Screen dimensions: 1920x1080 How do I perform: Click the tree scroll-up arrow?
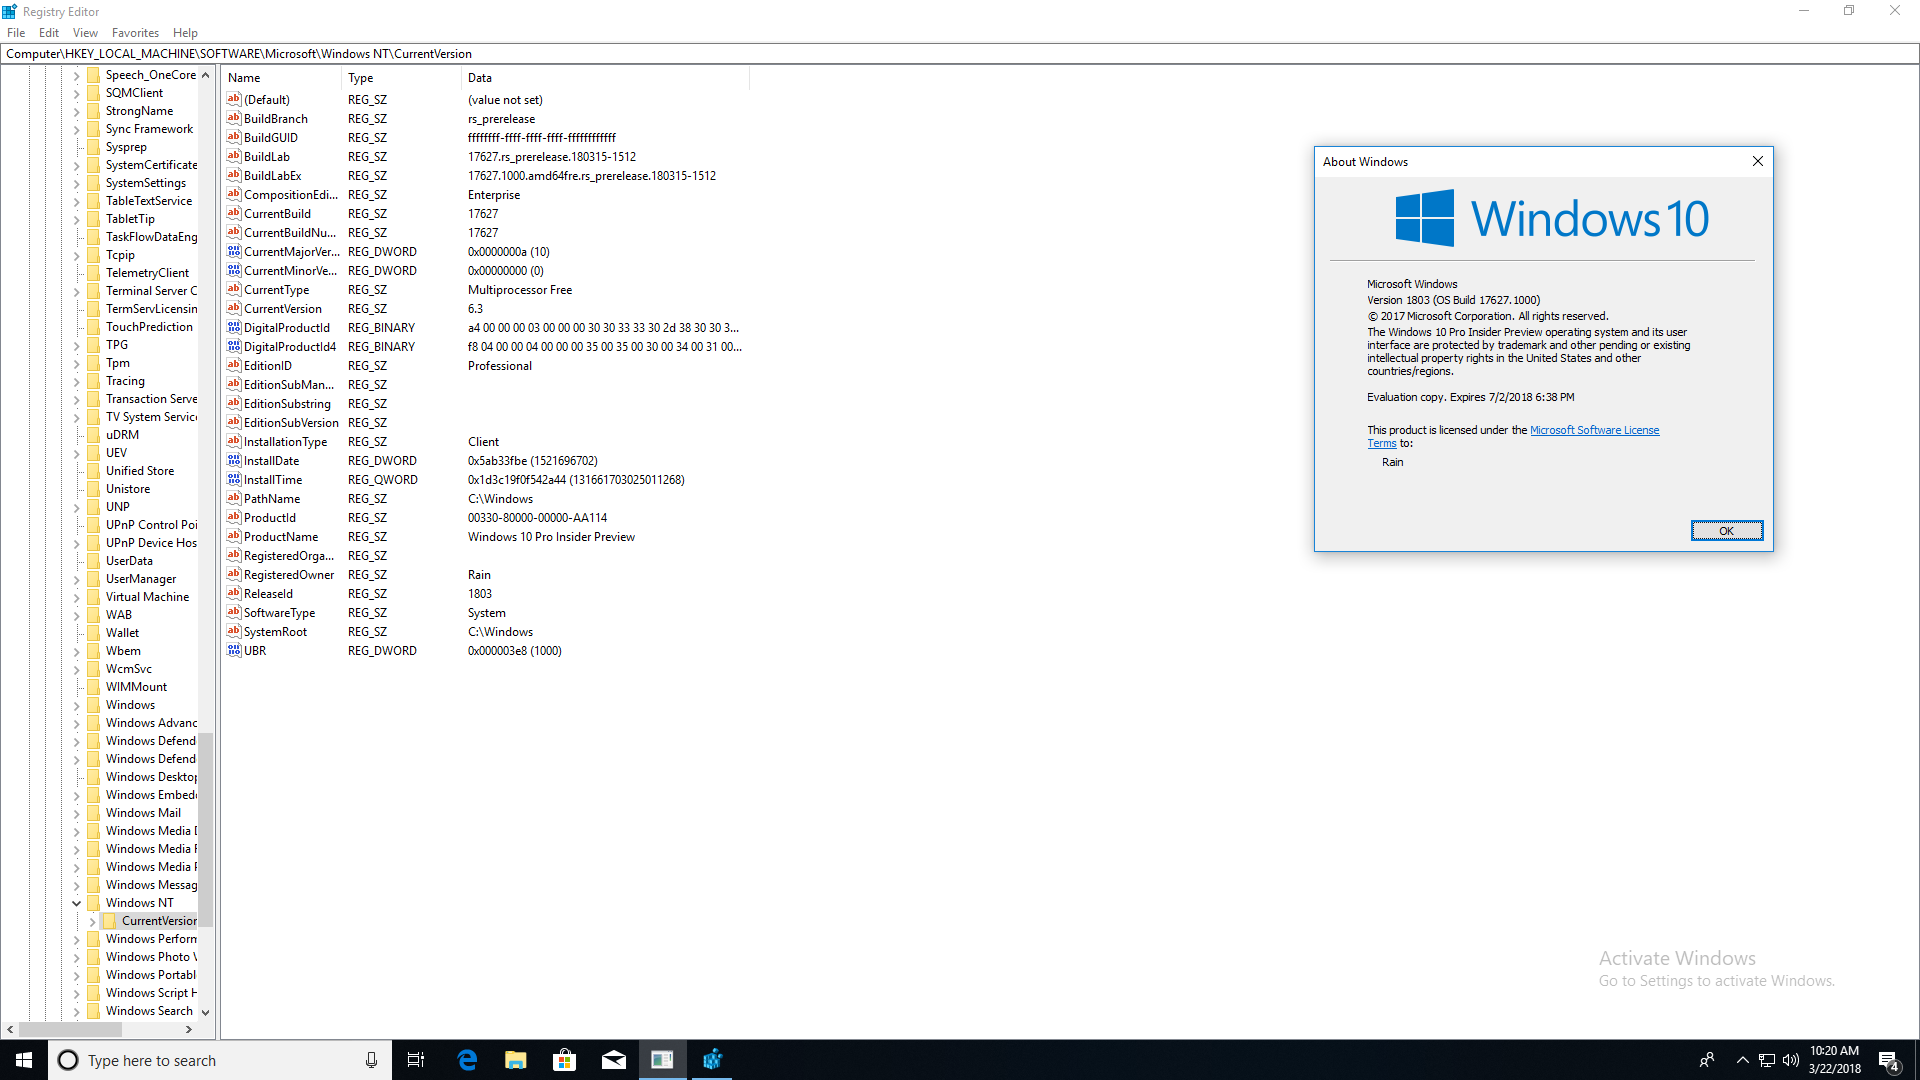[x=206, y=75]
